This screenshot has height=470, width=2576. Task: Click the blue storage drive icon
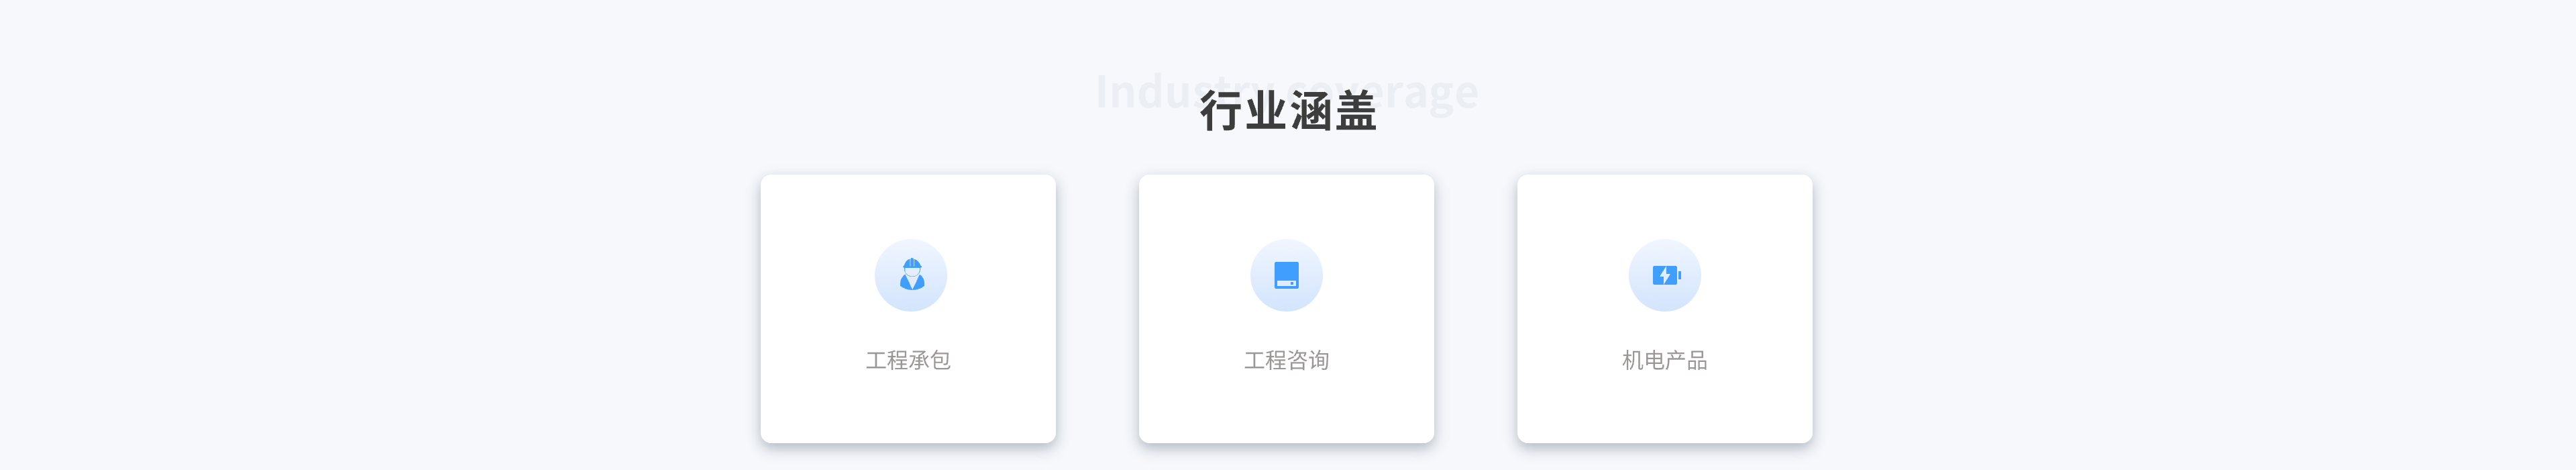(1286, 275)
